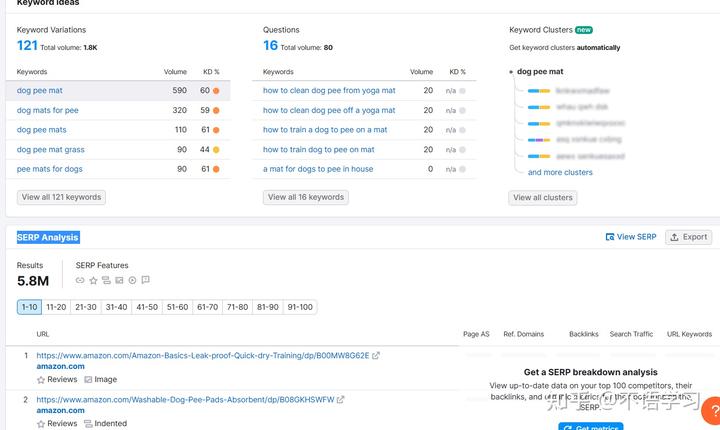This screenshot has height=430, width=720.
Task: Click the yellow KD dot for 'dog pee mat grass'
Action: (x=216, y=150)
